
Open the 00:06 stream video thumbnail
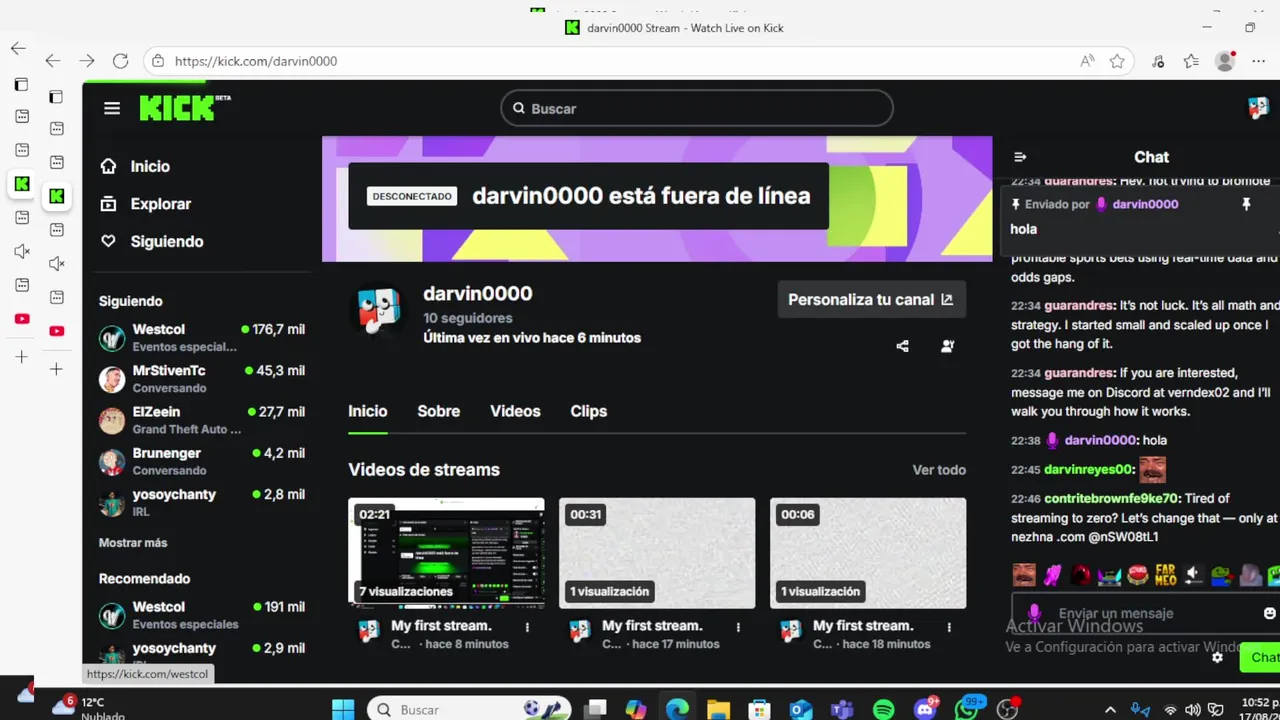point(868,553)
